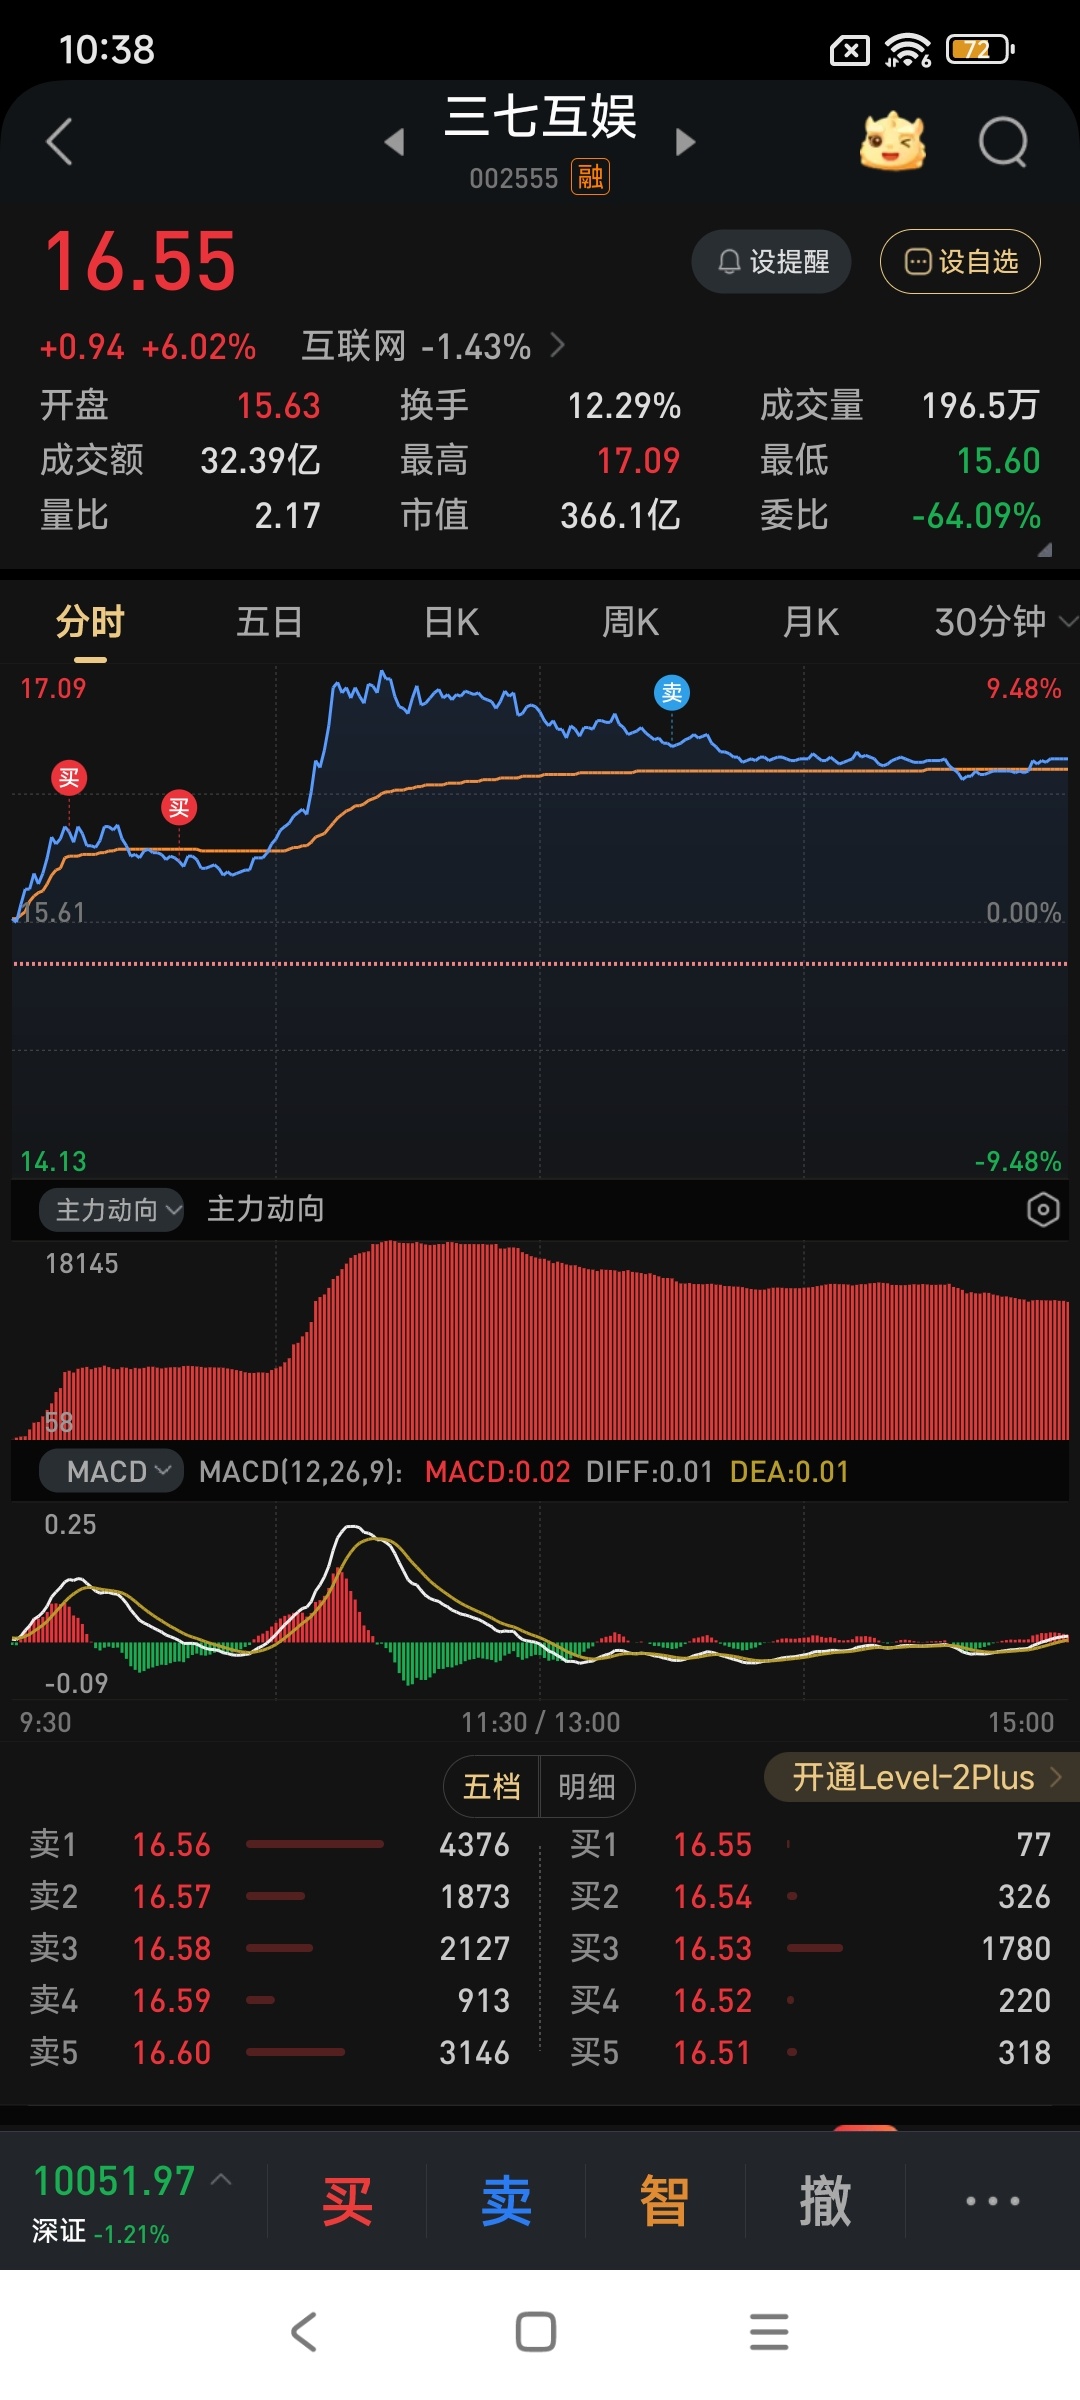Select the 分时 chart tab
The image size is (1080, 2400).
[x=90, y=622]
